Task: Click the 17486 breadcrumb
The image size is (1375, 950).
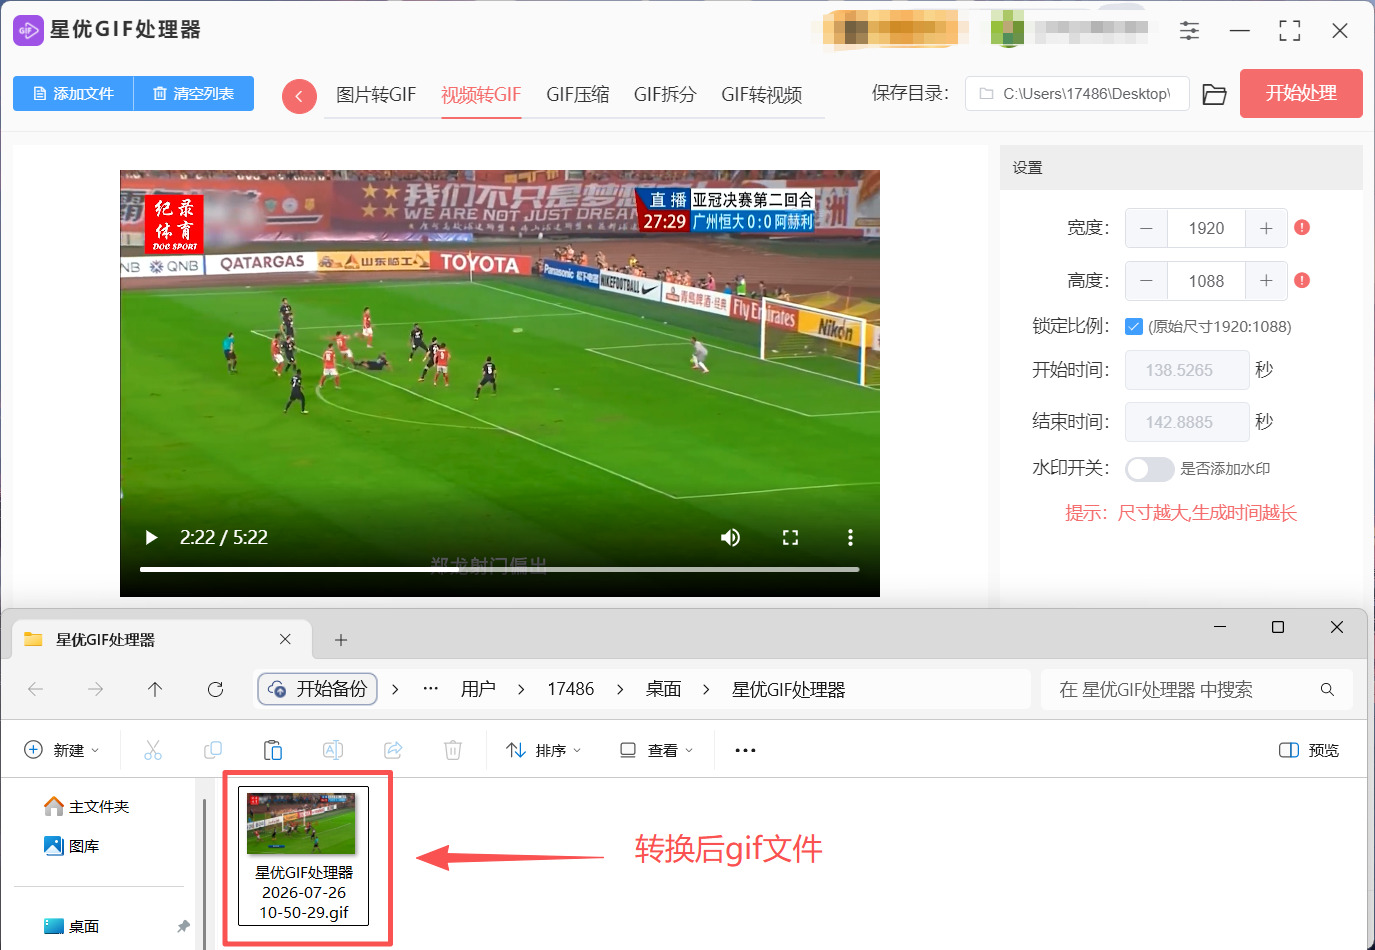Action: tap(570, 689)
